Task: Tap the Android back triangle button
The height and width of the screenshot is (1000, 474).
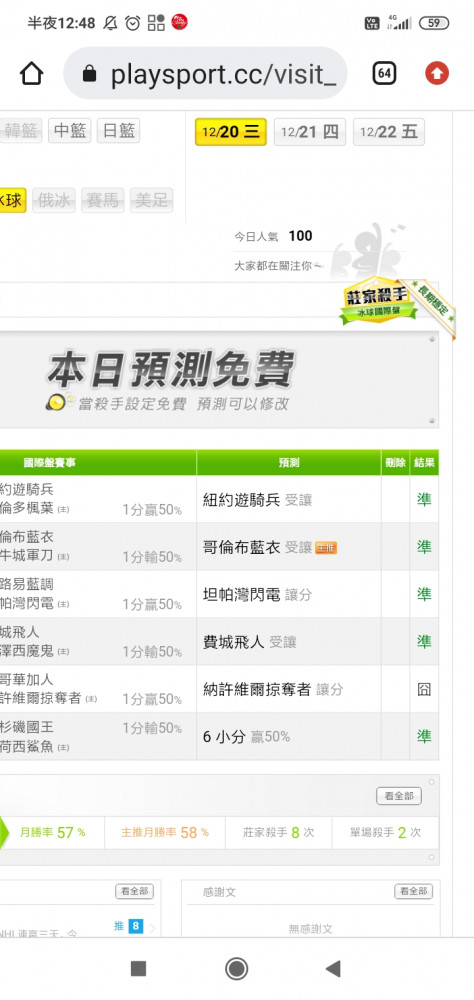Action: point(332,969)
